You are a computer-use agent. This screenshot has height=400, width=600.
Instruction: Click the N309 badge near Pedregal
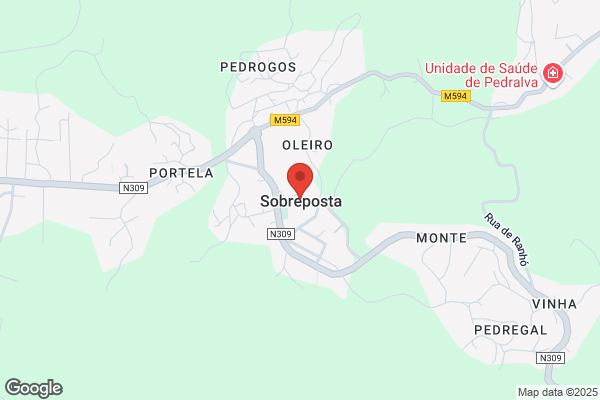[550, 358]
